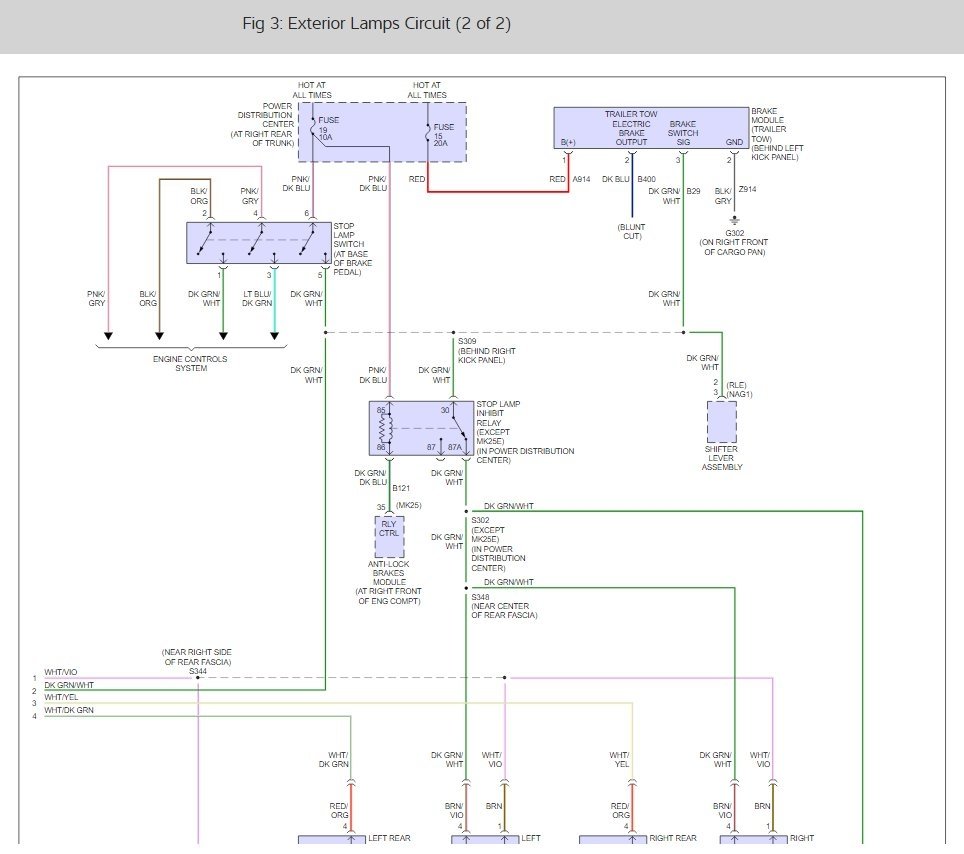The width and height of the screenshot is (964, 854).
Task: Click the 'LT BLU/ DK GRN' wire label
Action: [x=257, y=299]
